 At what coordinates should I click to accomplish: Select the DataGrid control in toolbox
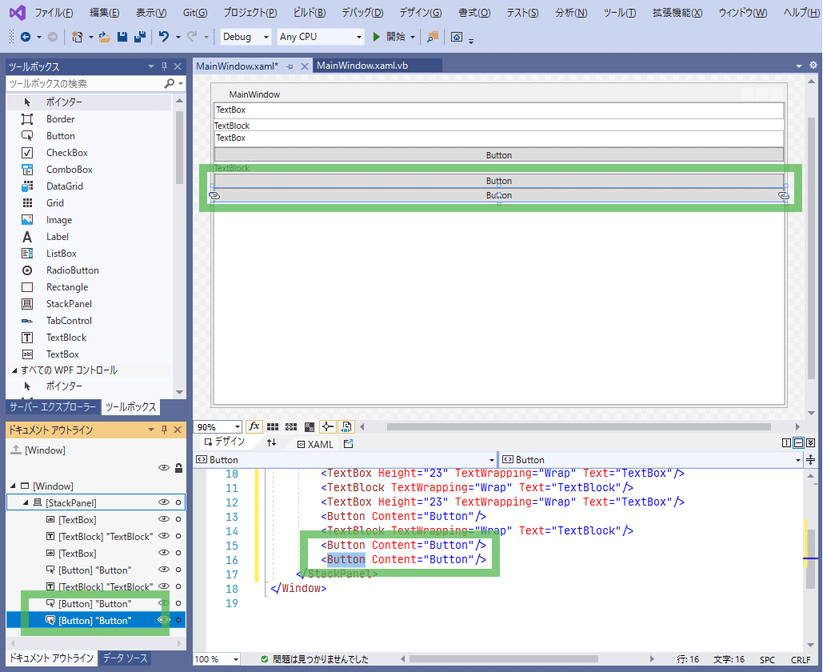[64, 187]
